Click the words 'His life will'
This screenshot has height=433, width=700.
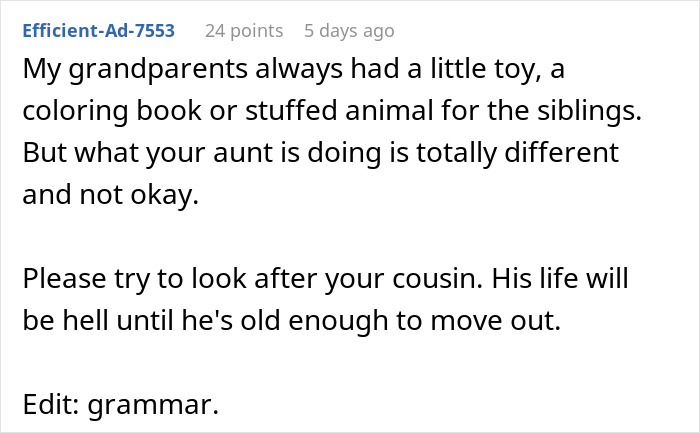tap(589, 279)
